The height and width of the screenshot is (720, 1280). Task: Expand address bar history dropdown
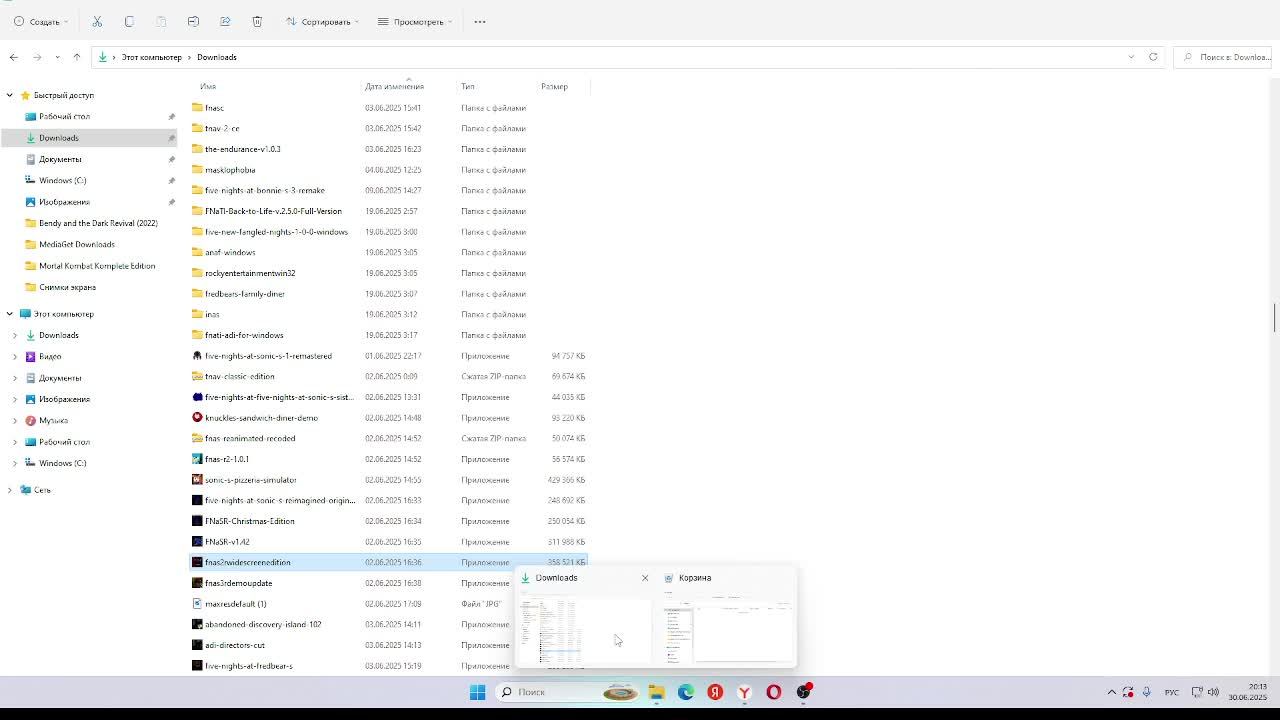coord(1131,57)
